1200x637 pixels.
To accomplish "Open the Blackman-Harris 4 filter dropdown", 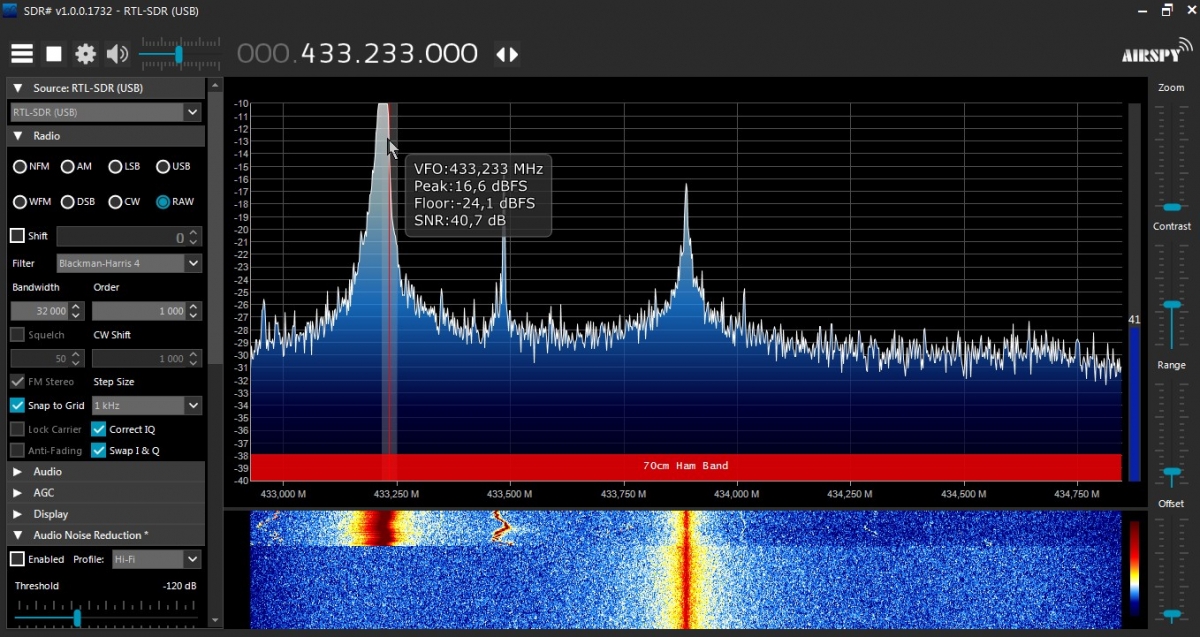I will click(x=129, y=263).
